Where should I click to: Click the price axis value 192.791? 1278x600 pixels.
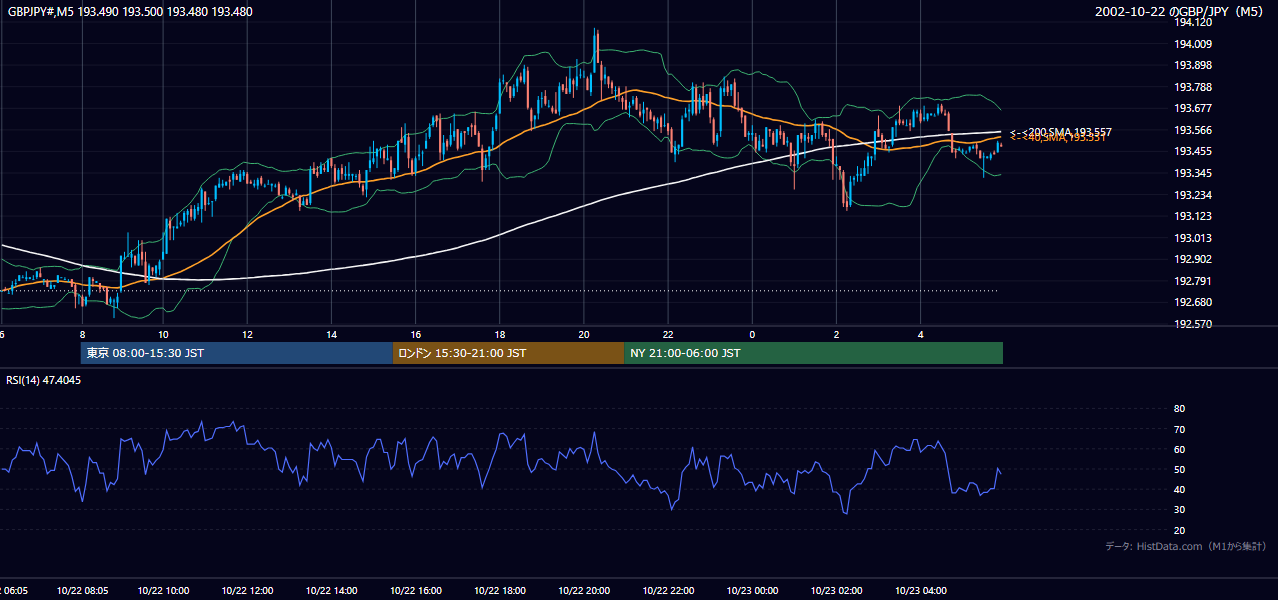click(x=1194, y=281)
